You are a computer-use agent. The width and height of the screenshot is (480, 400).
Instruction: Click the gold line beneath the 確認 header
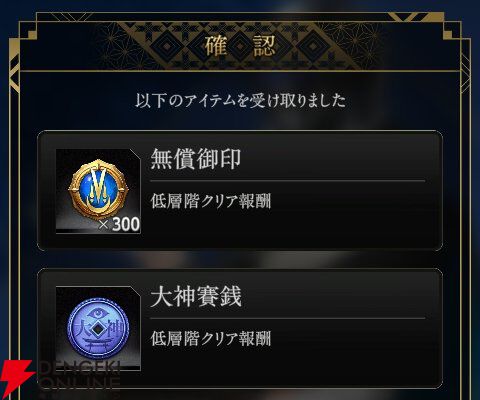click(x=240, y=71)
